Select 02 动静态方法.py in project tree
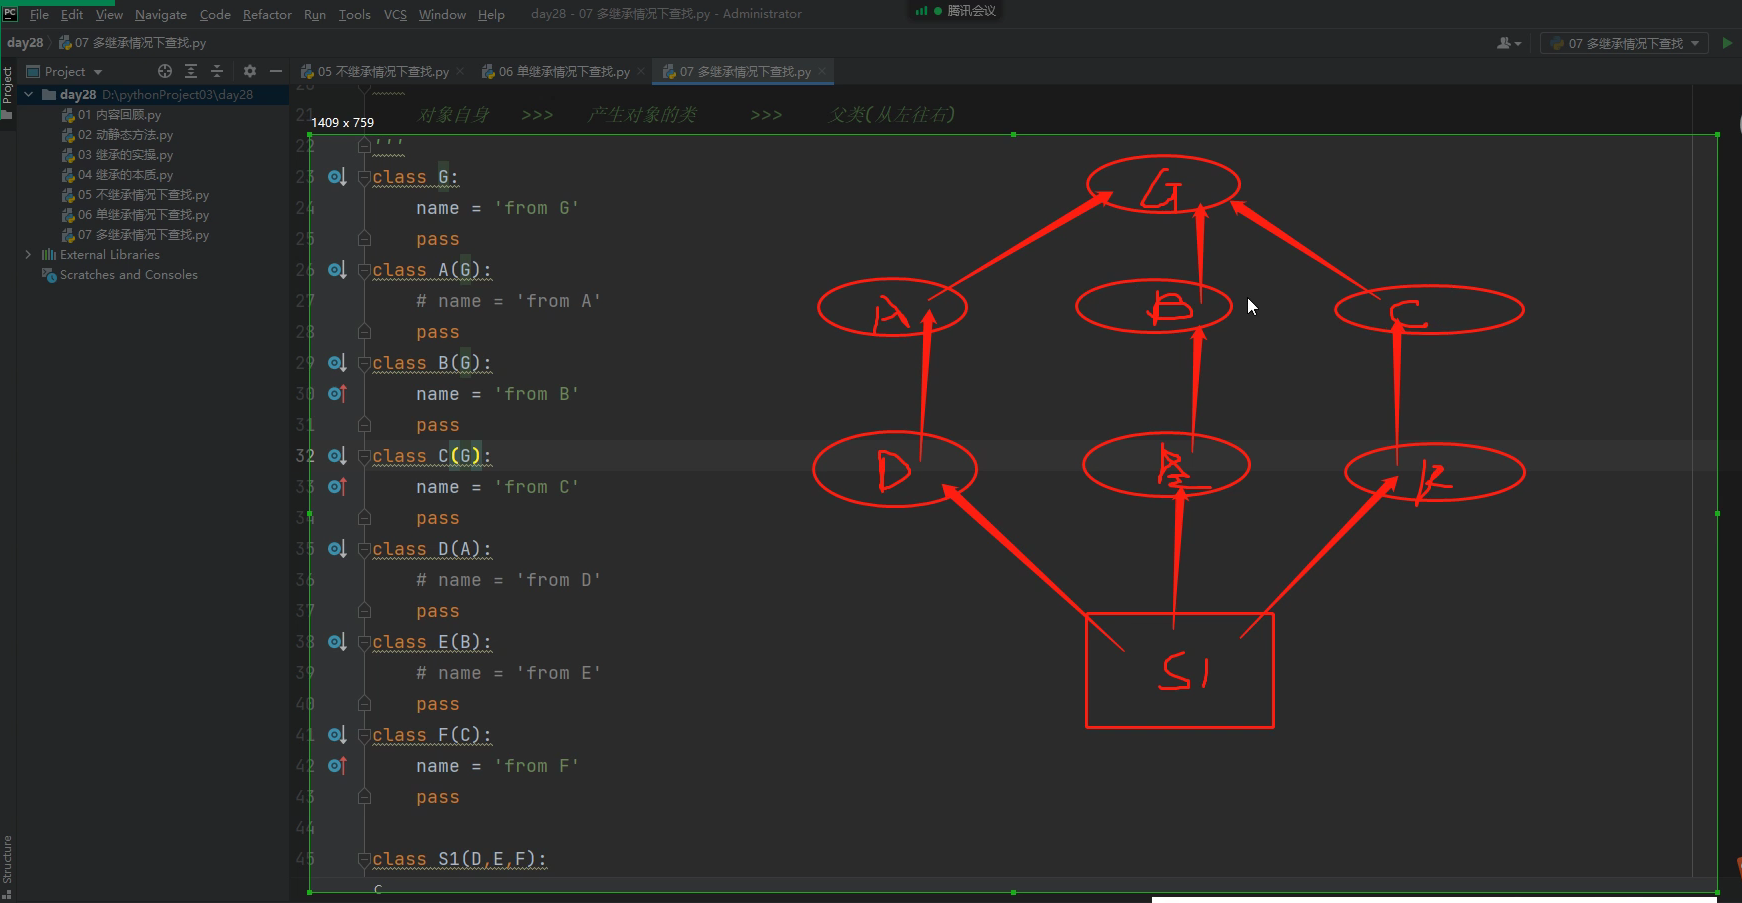The image size is (1742, 903). 116,135
